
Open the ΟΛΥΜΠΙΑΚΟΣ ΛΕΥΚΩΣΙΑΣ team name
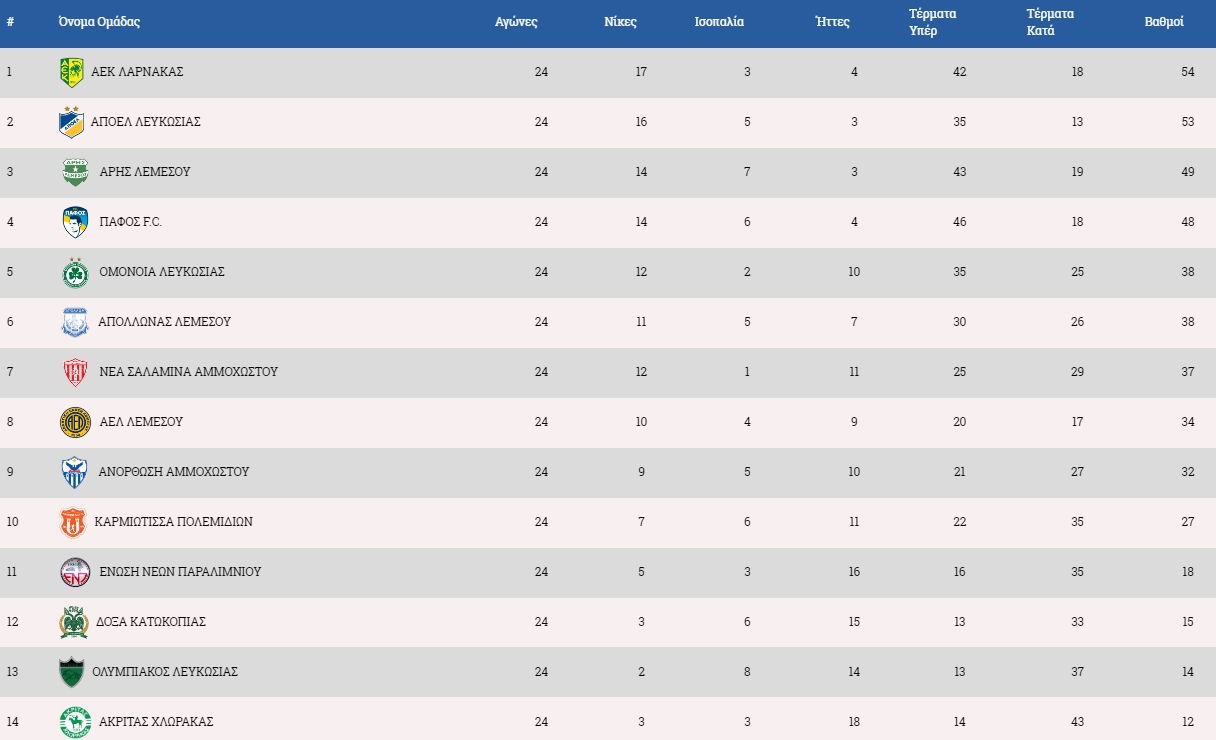[166, 672]
